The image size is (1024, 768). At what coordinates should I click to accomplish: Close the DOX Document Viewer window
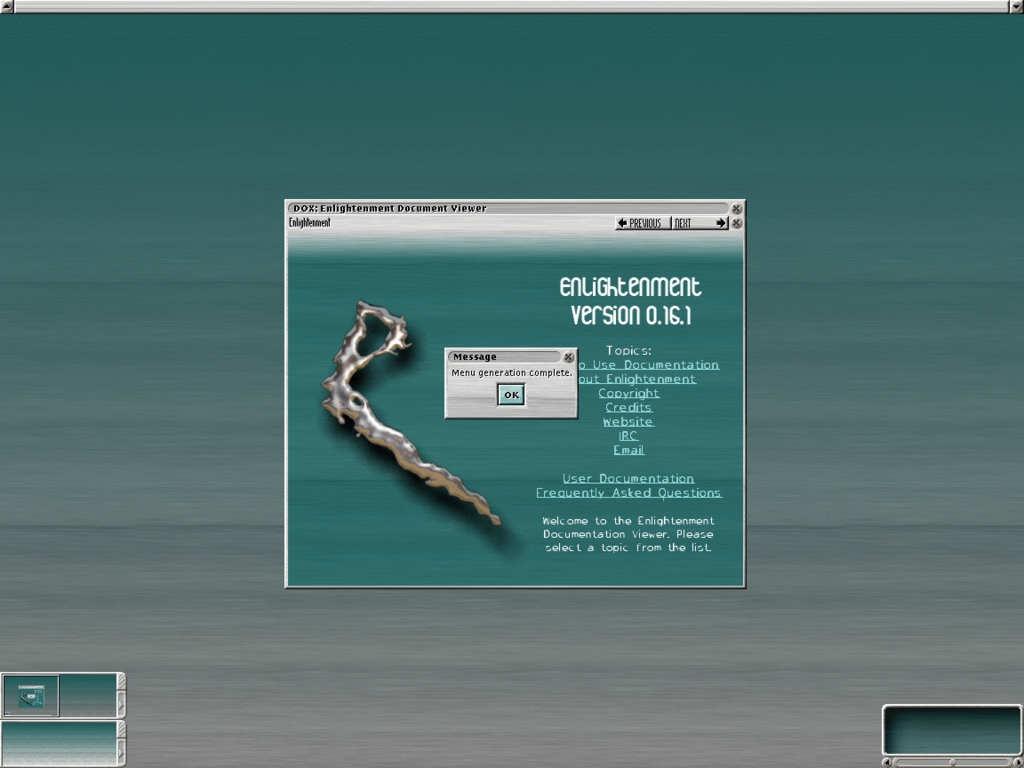[x=737, y=209]
